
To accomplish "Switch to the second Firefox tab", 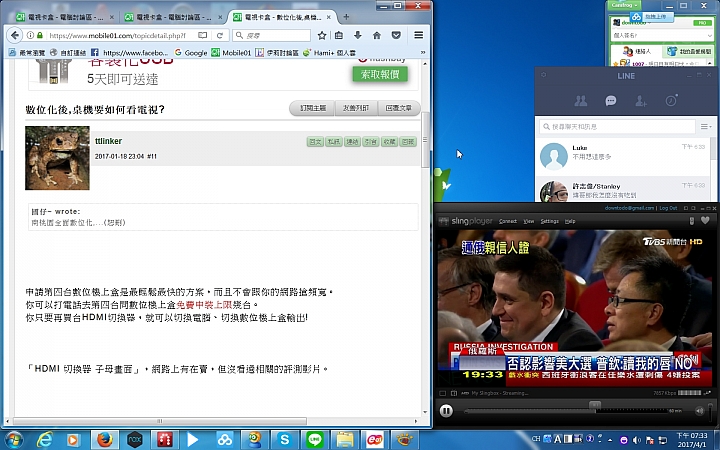I will click(173, 17).
